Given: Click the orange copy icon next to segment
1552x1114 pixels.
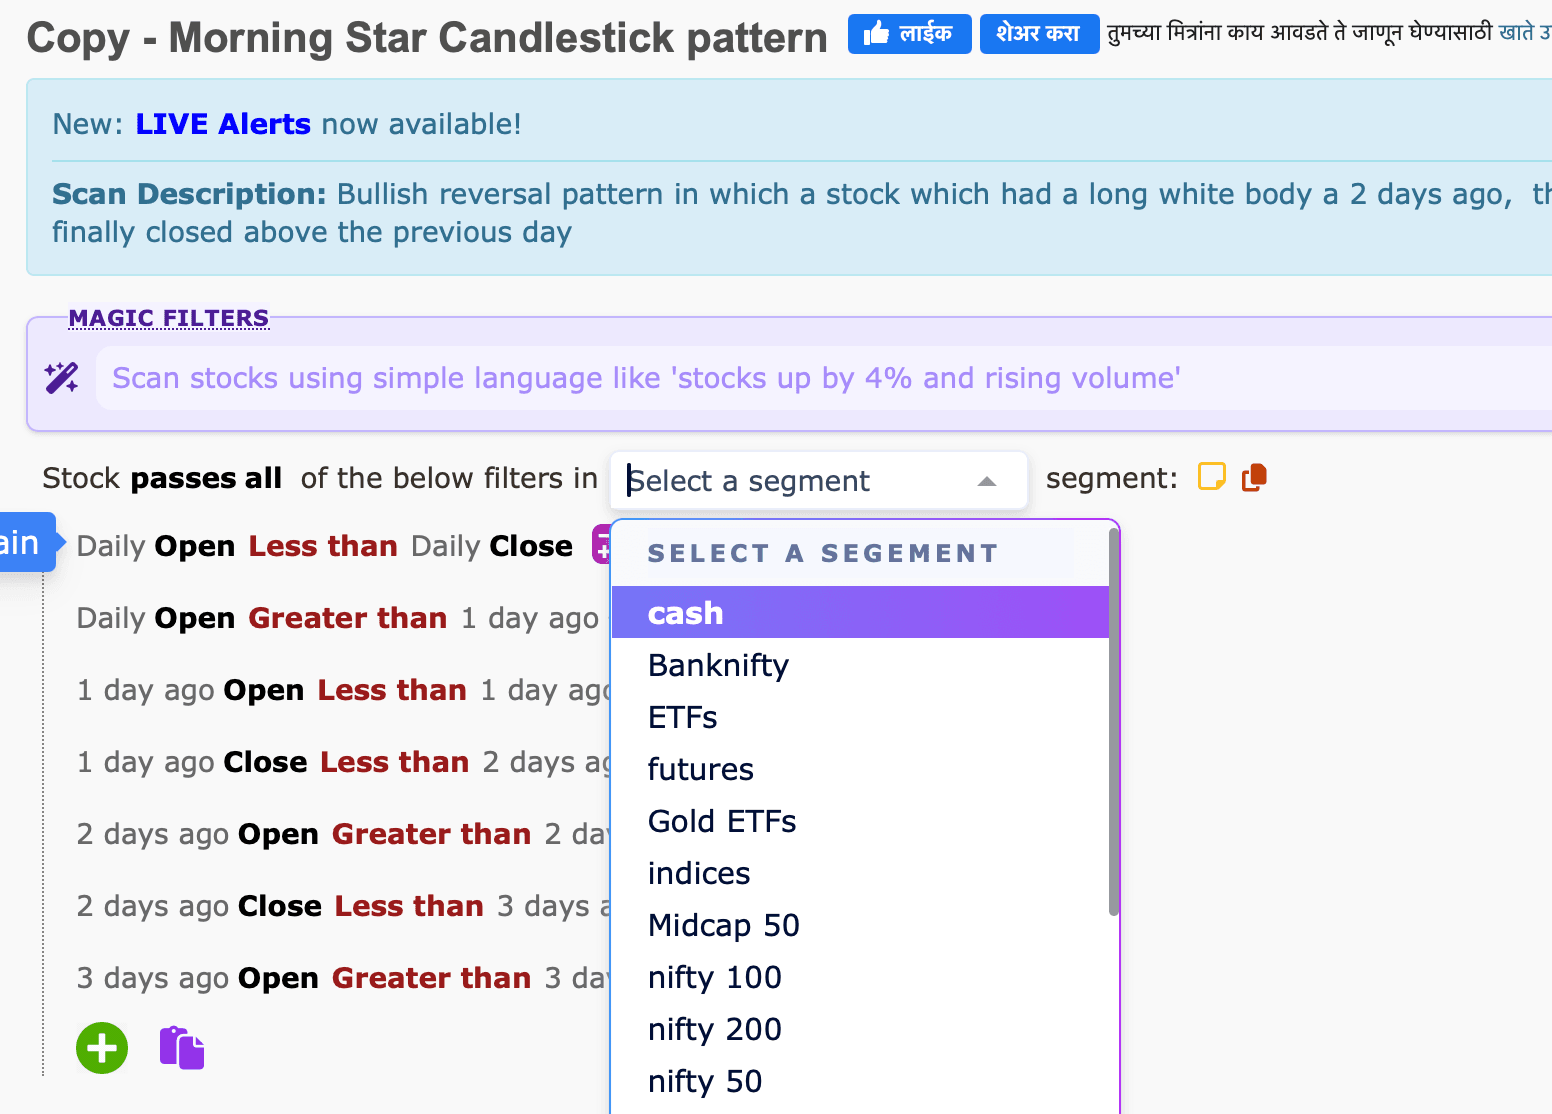Looking at the screenshot, I should [x=1254, y=478].
